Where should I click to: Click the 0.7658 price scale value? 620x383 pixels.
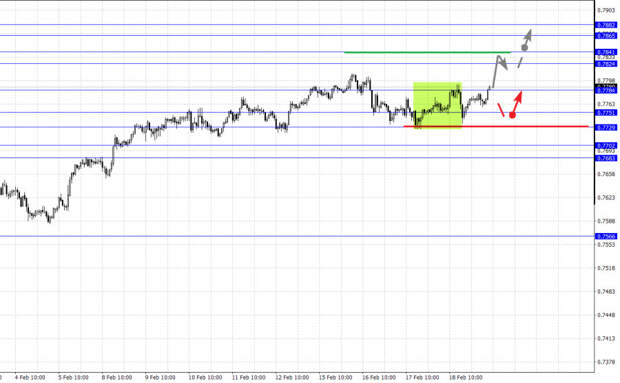(x=606, y=174)
